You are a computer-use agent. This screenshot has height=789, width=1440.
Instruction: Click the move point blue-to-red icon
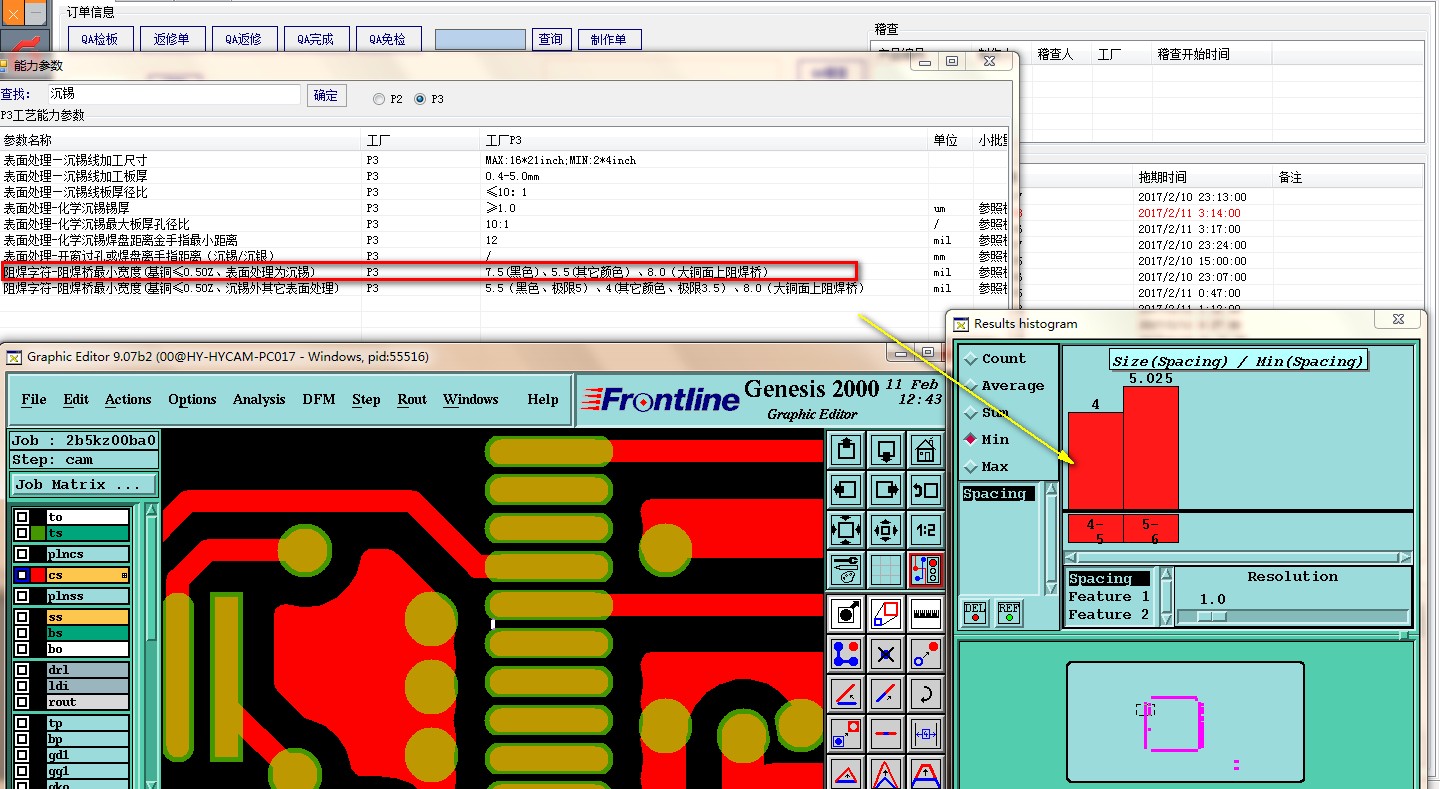coord(926,653)
